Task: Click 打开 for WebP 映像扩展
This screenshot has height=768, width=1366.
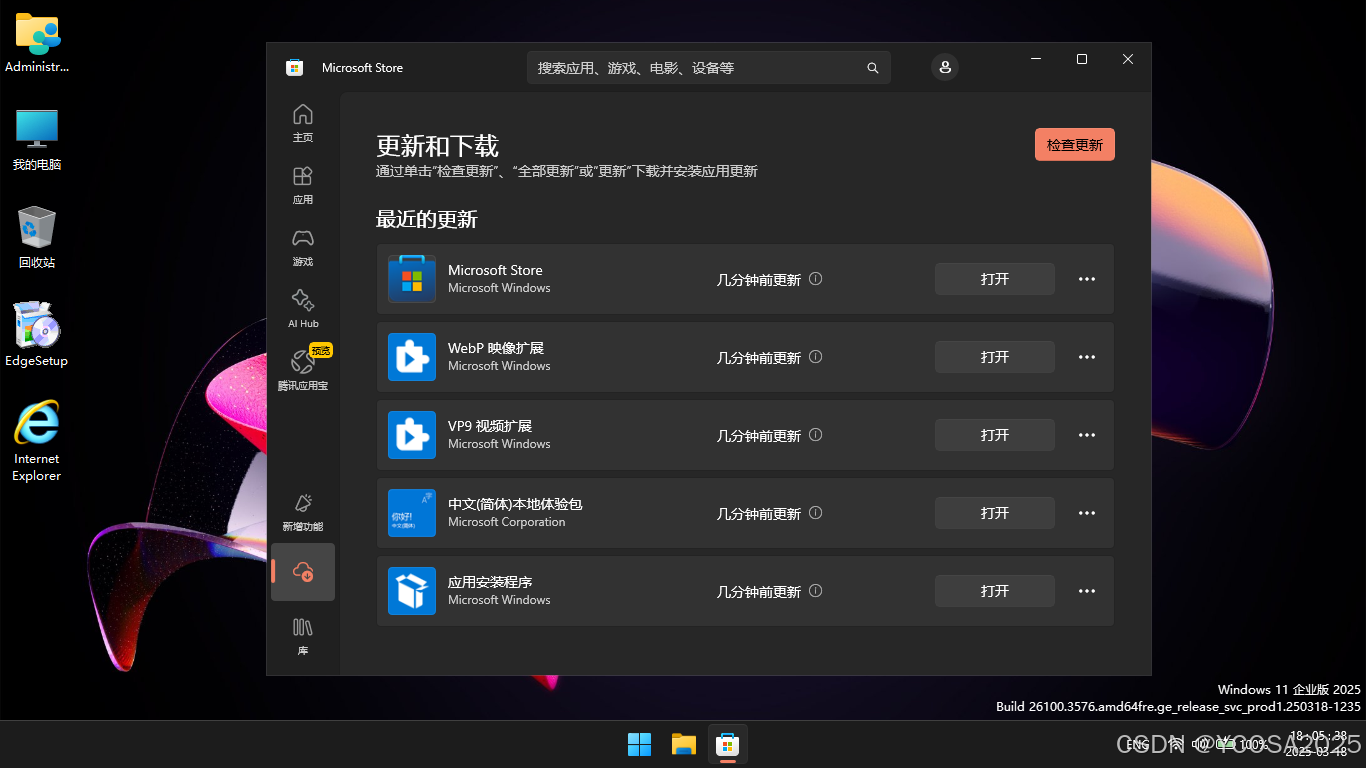Action: pyautogui.click(x=995, y=357)
